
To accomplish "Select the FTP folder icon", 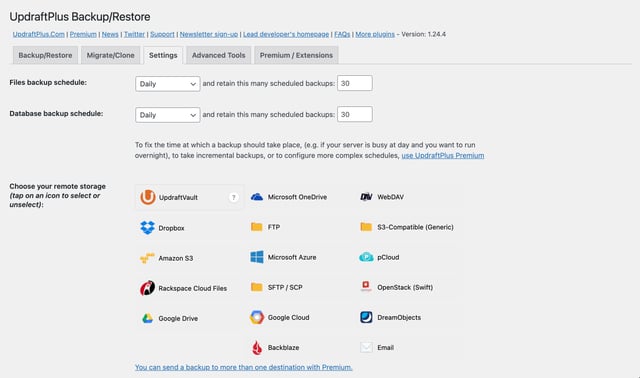I will pos(257,227).
